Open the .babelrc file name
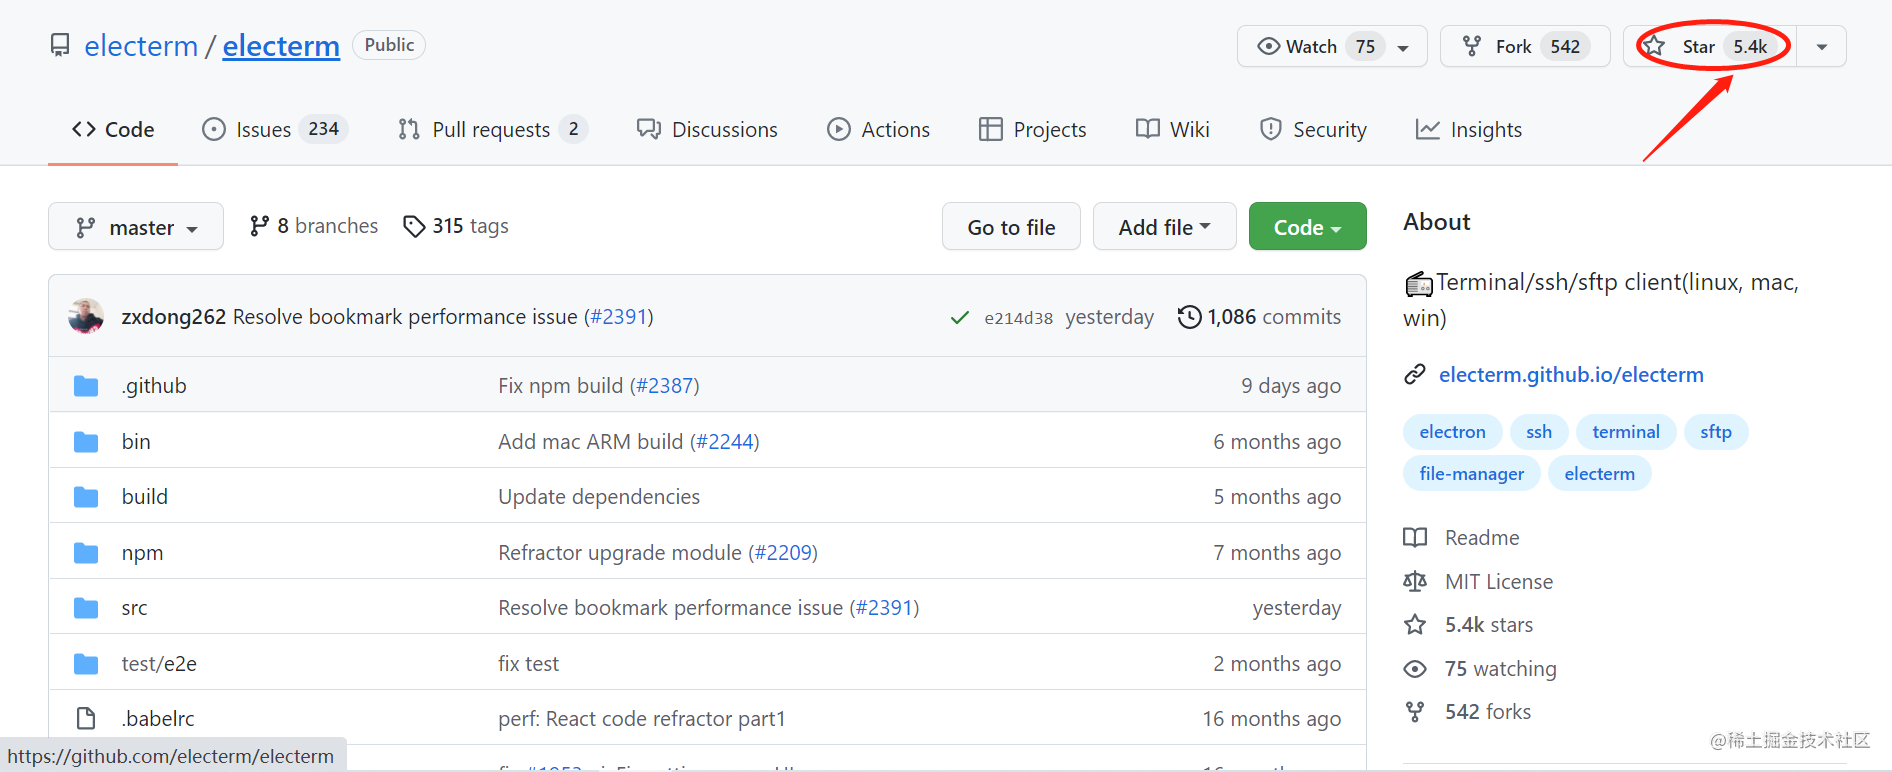1892x772 pixels. point(158,719)
